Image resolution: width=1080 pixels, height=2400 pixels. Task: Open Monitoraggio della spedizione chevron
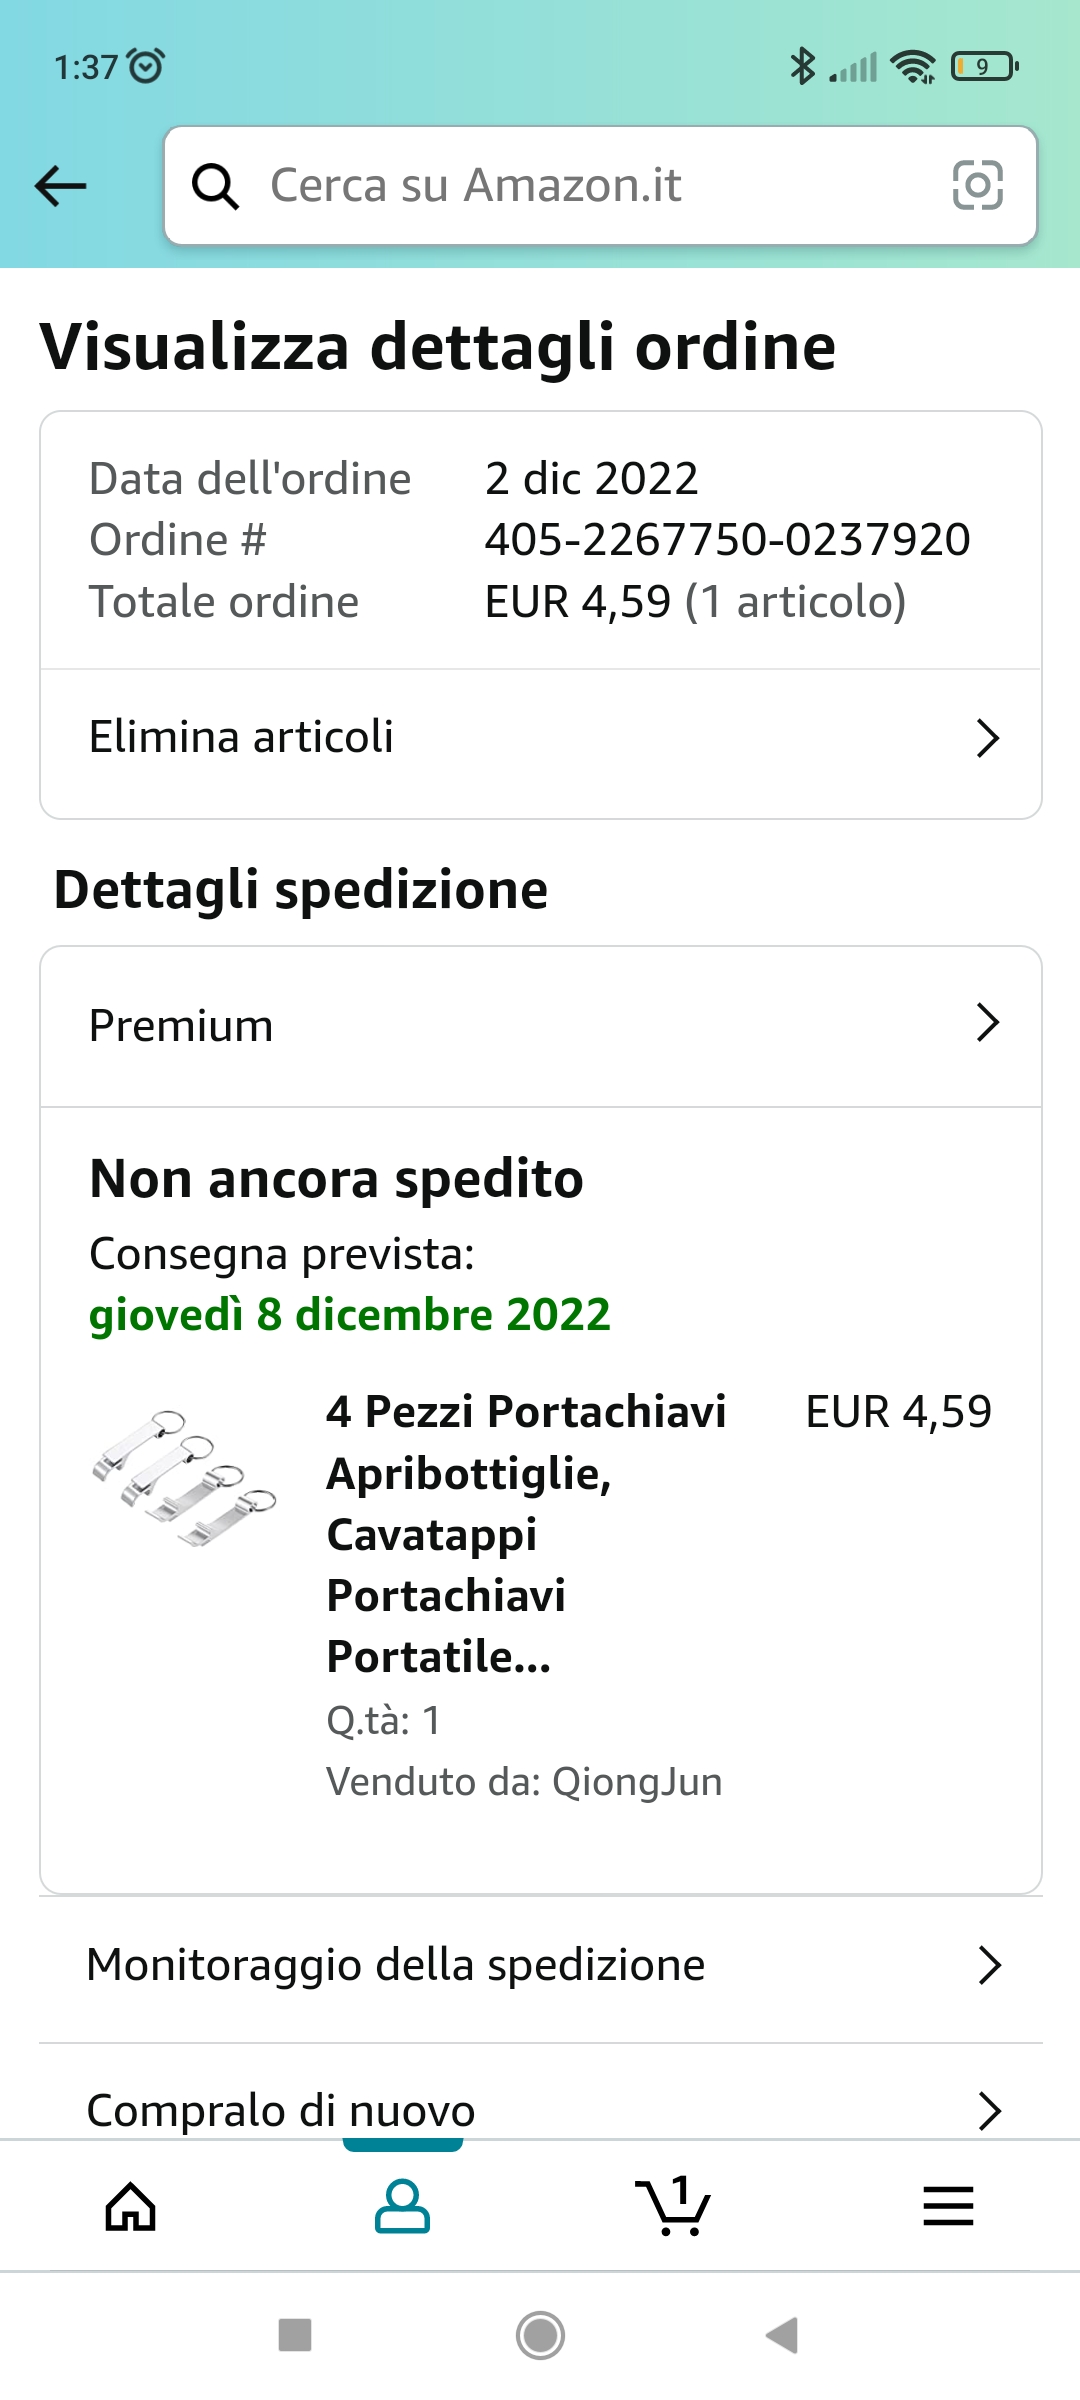coord(989,1965)
